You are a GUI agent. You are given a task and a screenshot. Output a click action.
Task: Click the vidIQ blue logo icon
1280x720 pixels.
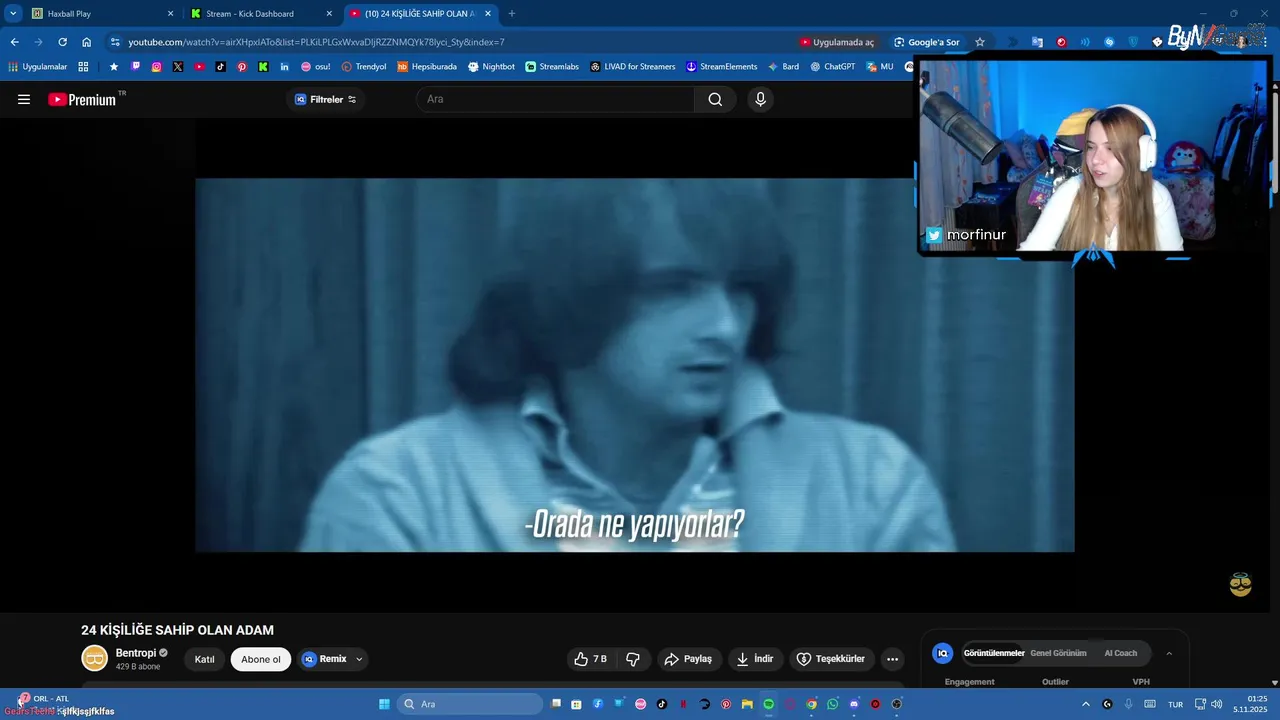click(x=942, y=653)
